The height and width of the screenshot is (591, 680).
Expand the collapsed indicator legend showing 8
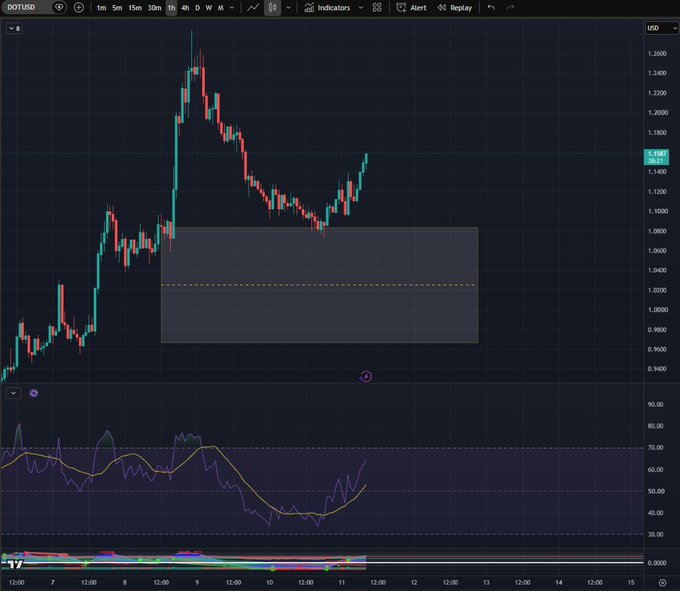click(14, 28)
